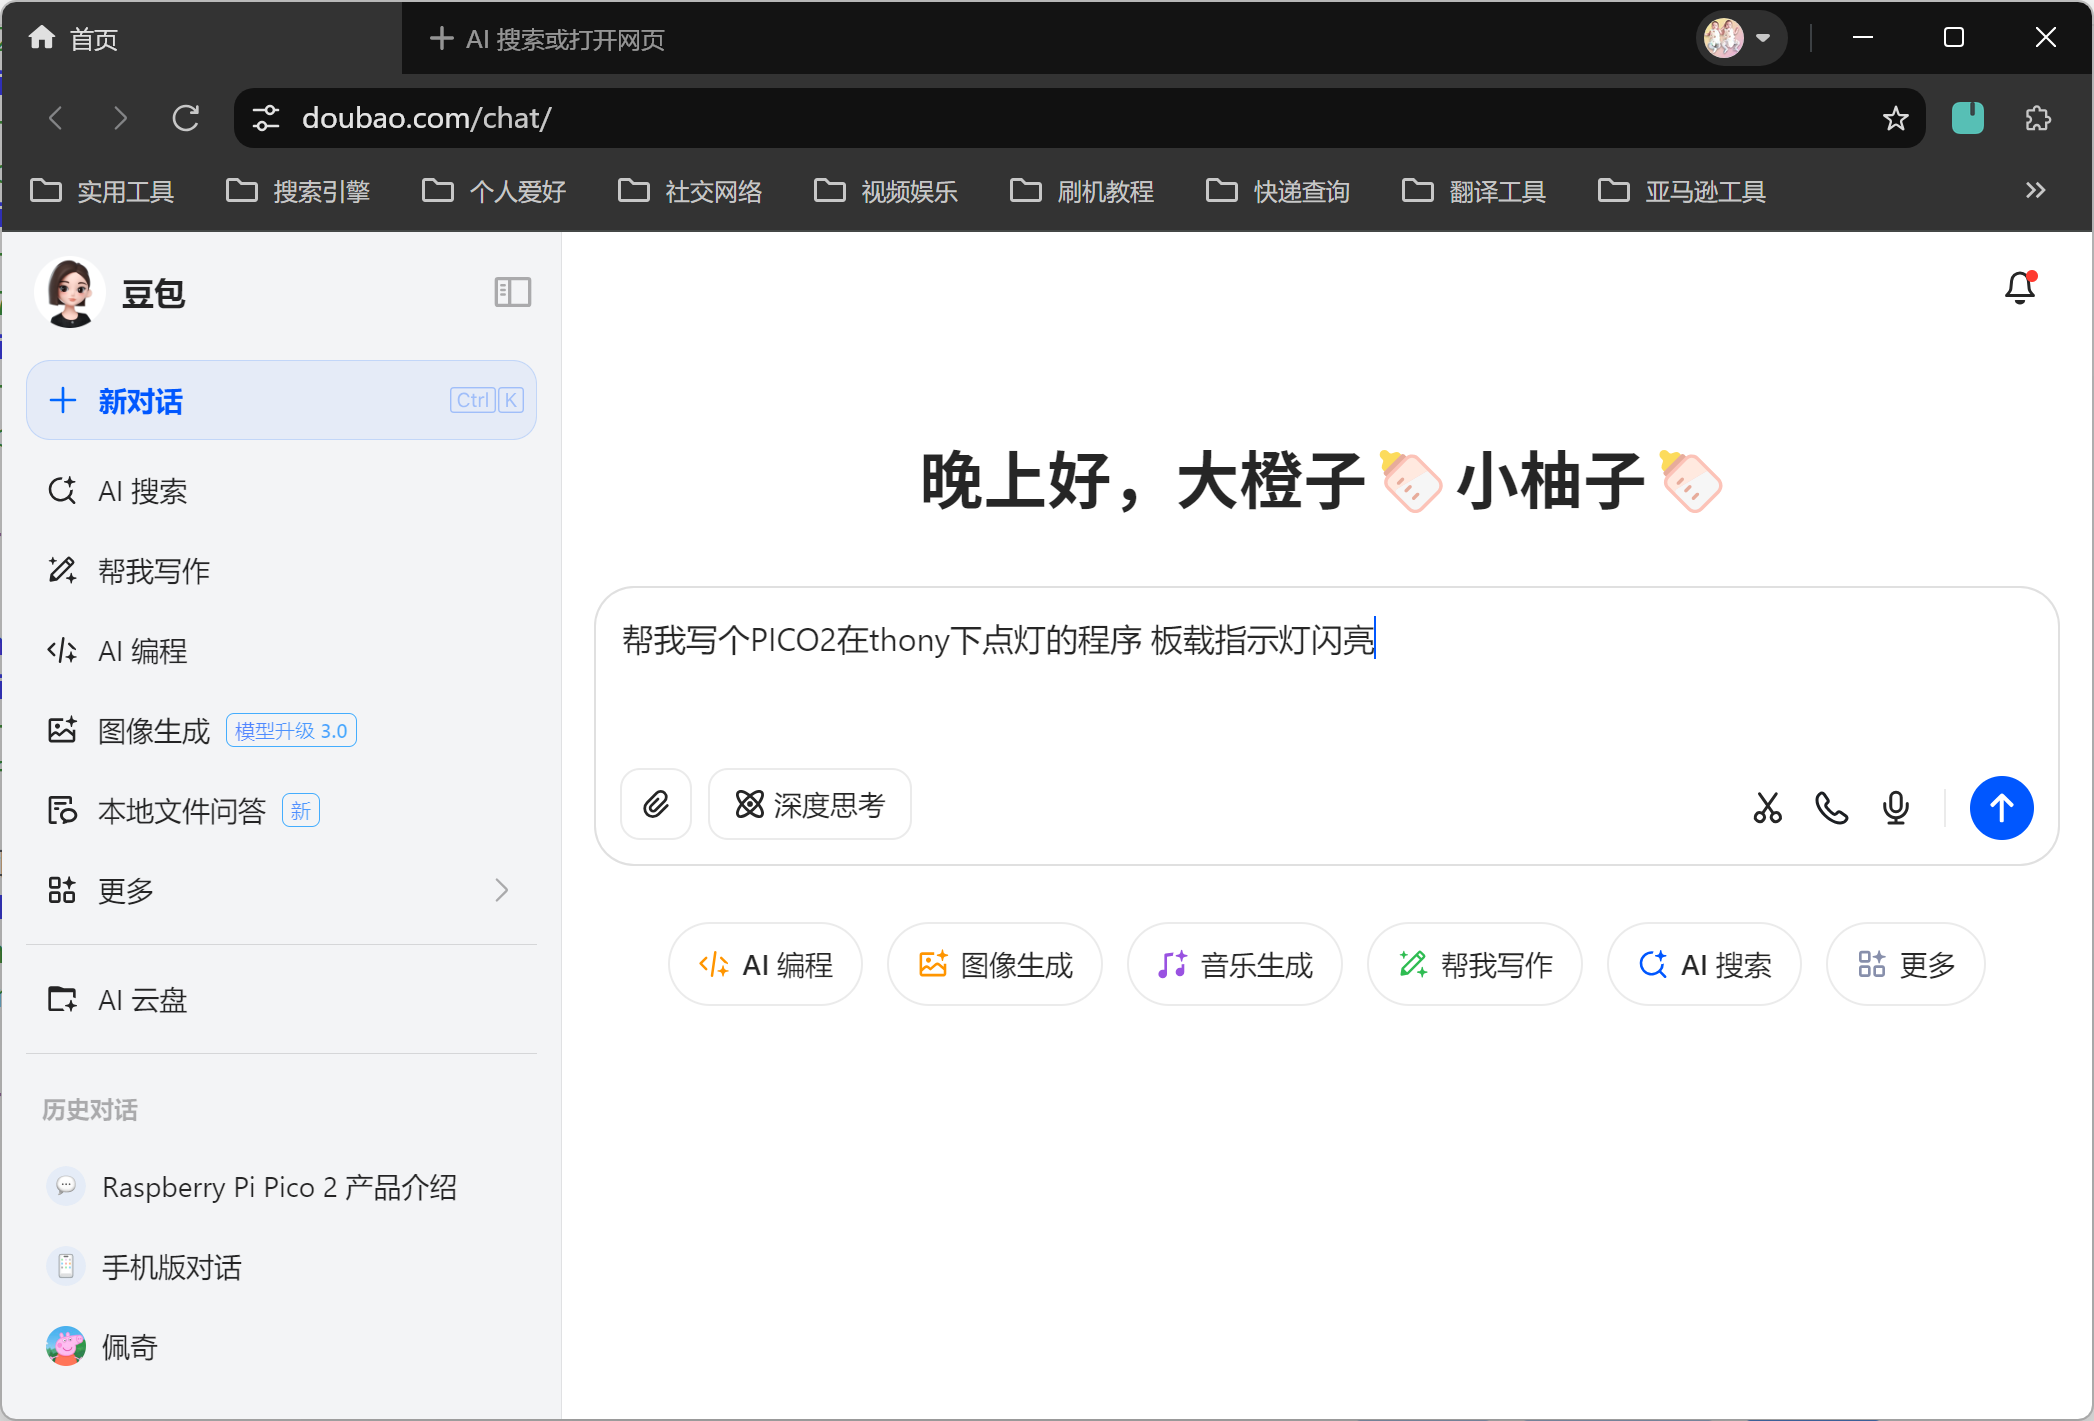Click the doubao.com/chat/ address bar
The width and height of the screenshot is (2094, 1421).
point(1080,118)
